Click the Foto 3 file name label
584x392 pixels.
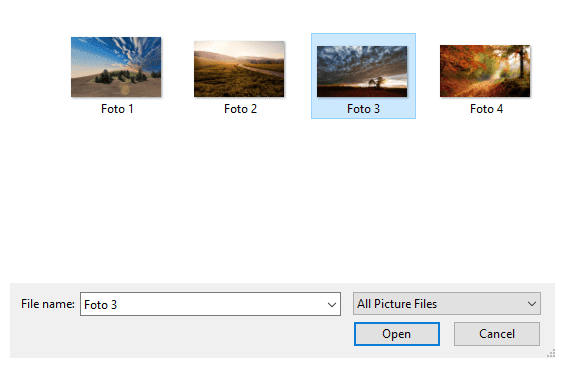[x=363, y=109]
